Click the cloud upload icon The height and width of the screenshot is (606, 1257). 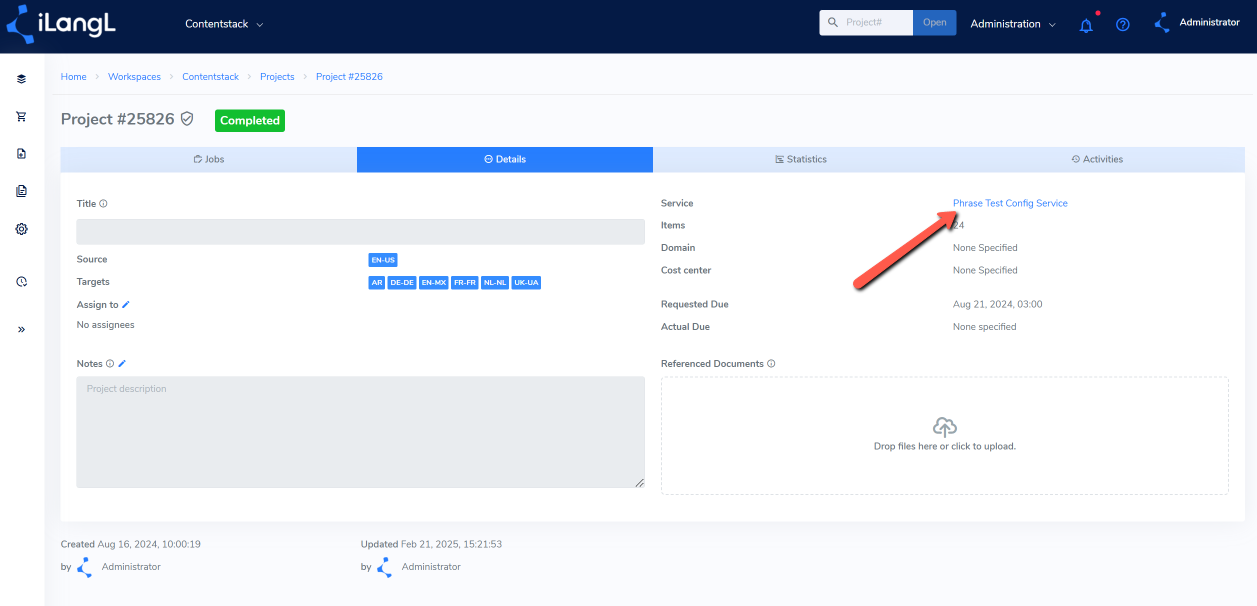[x=945, y=427]
